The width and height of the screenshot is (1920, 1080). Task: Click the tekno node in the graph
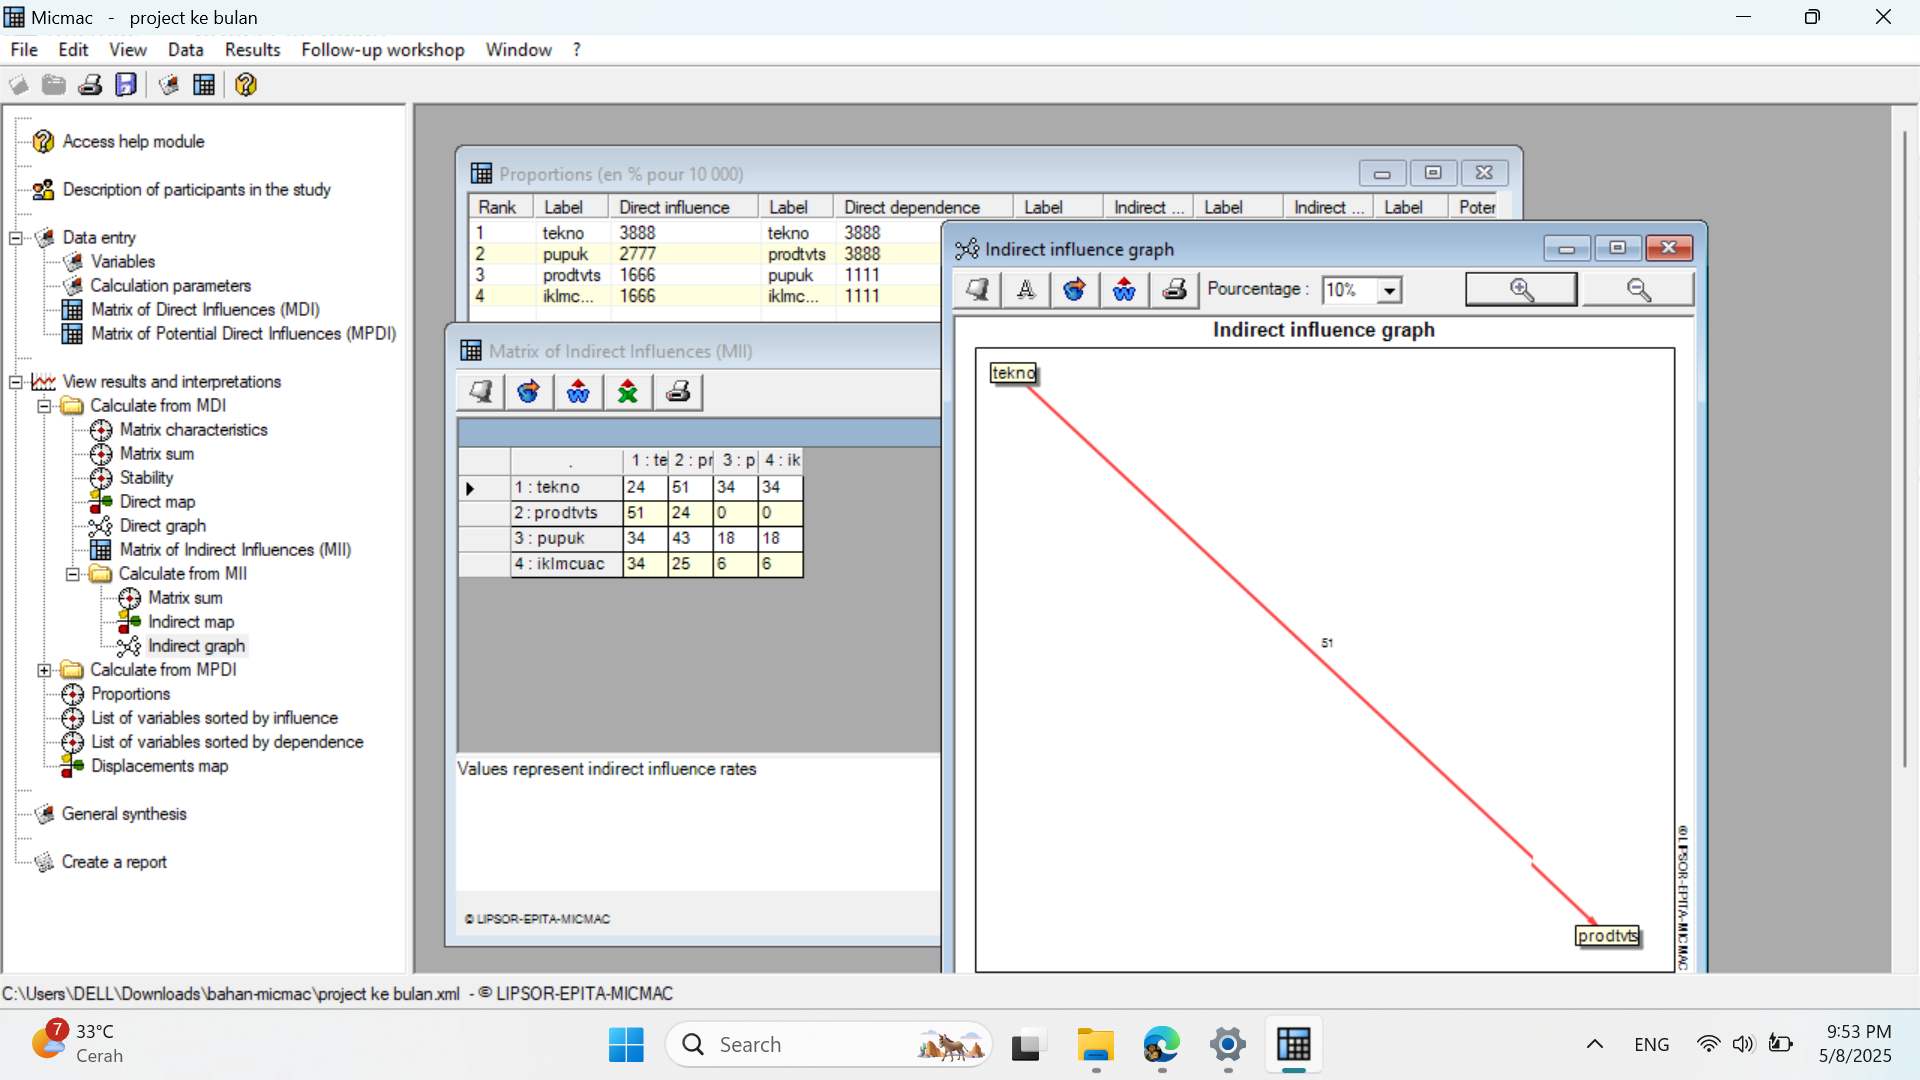coord(1013,373)
